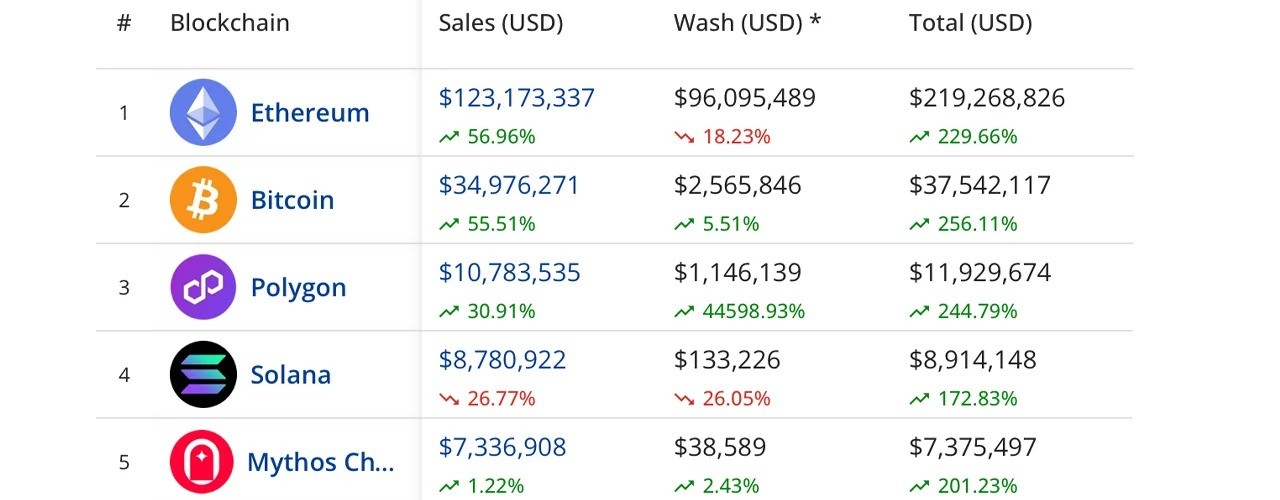This screenshot has height=500, width=1280.
Task: Sort by the Sales (USD) column header
Action: [500, 23]
